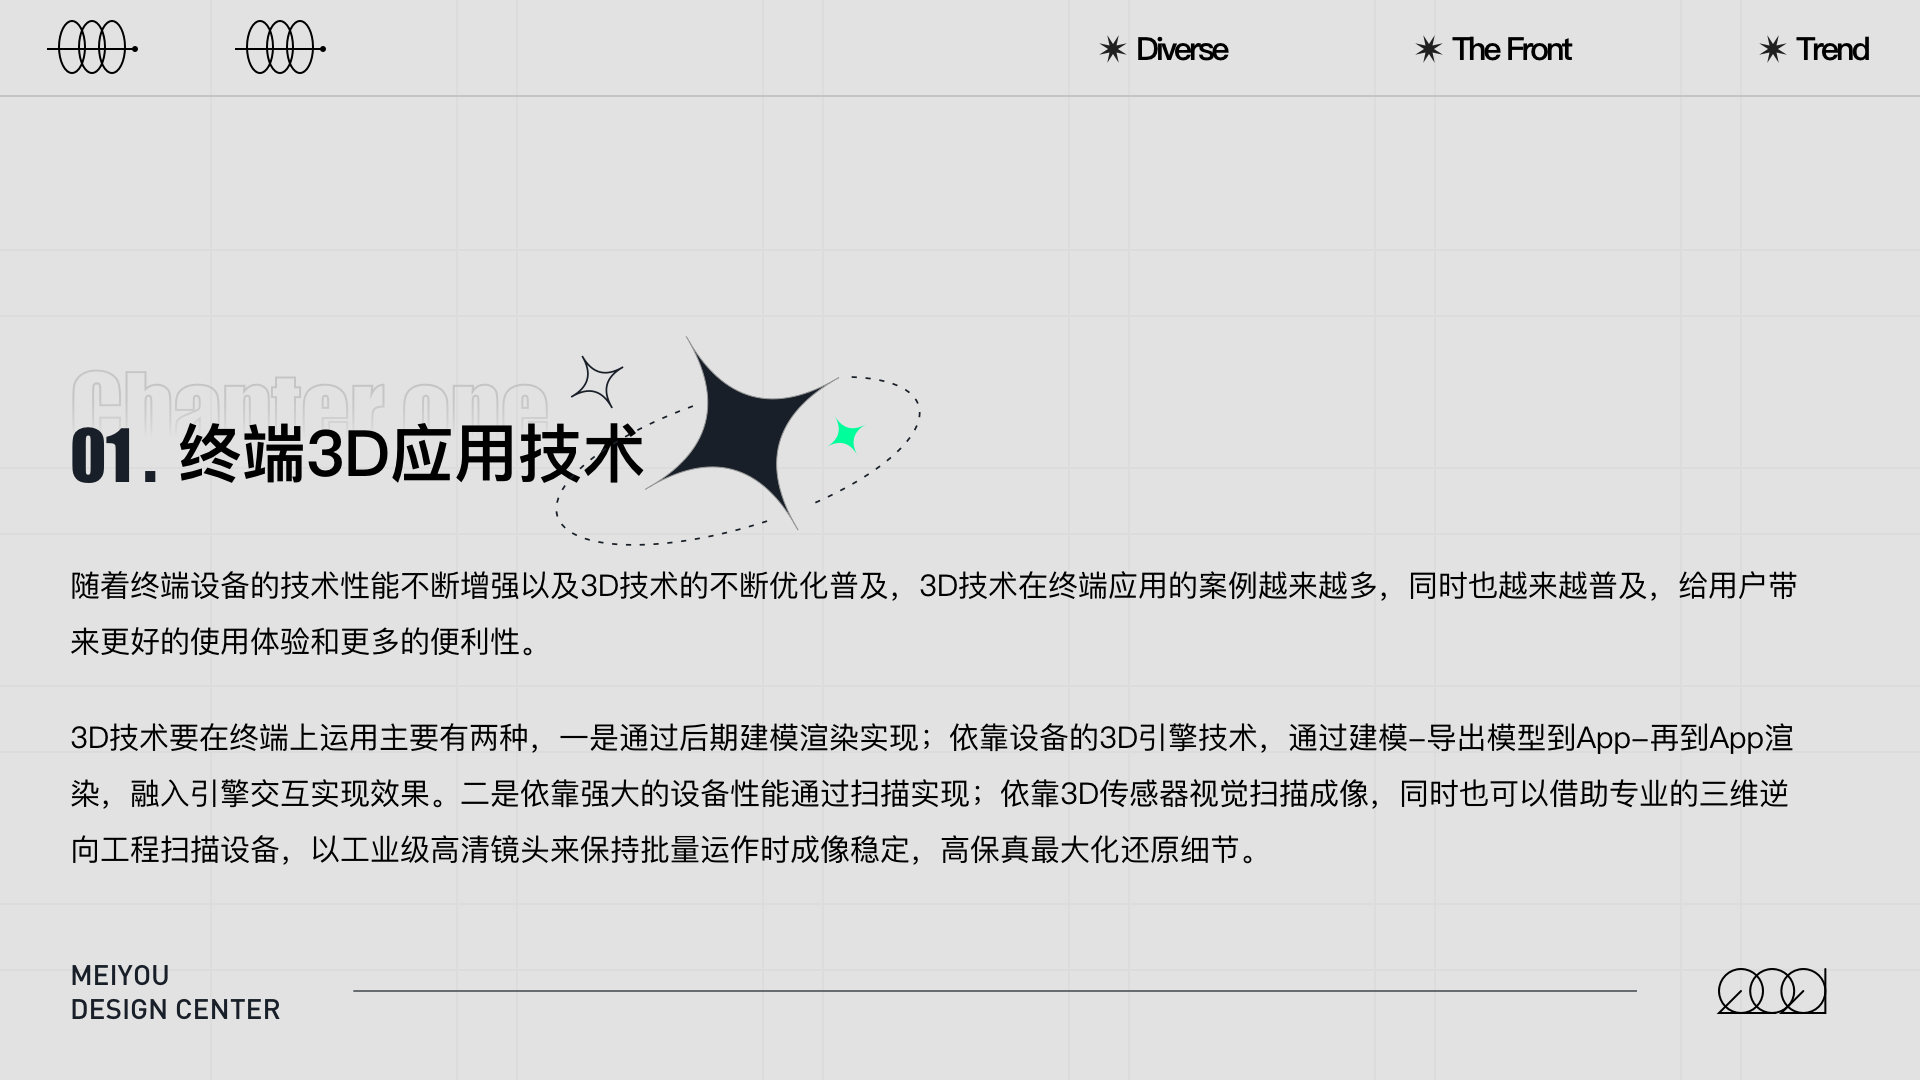1920x1080 pixels.
Task: Open The Front header item
Action: (x=1511, y=49)
